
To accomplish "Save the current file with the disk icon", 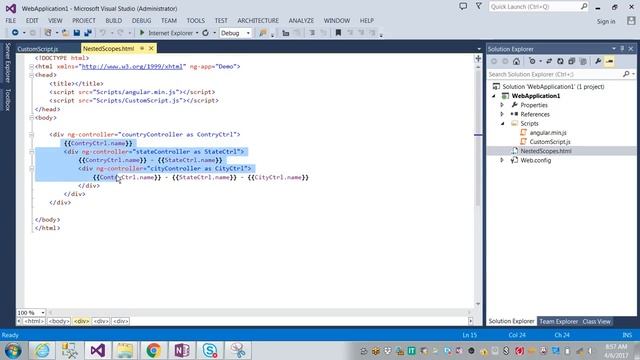I will (x=76, y=33).
